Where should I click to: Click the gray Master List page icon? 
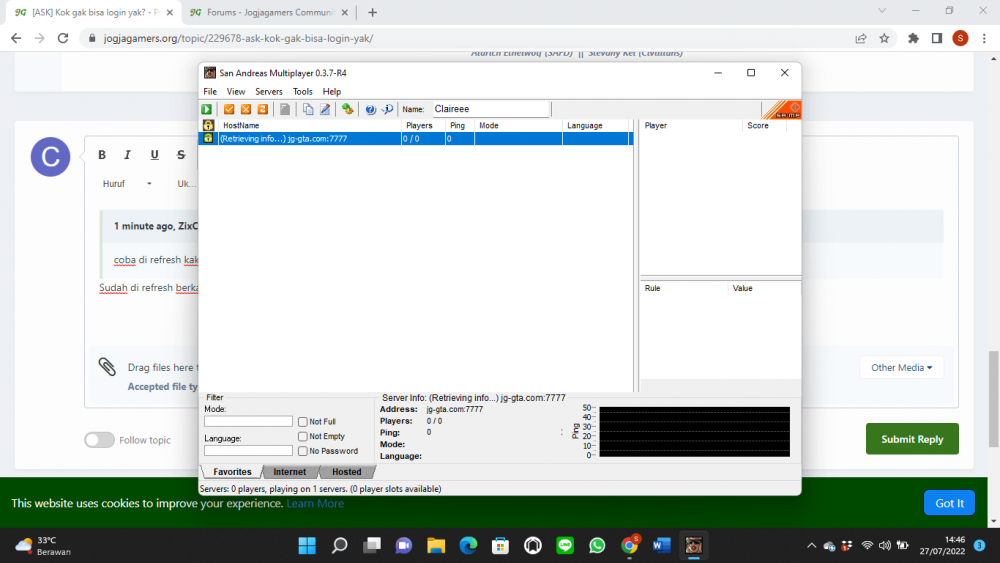(285, 110)
